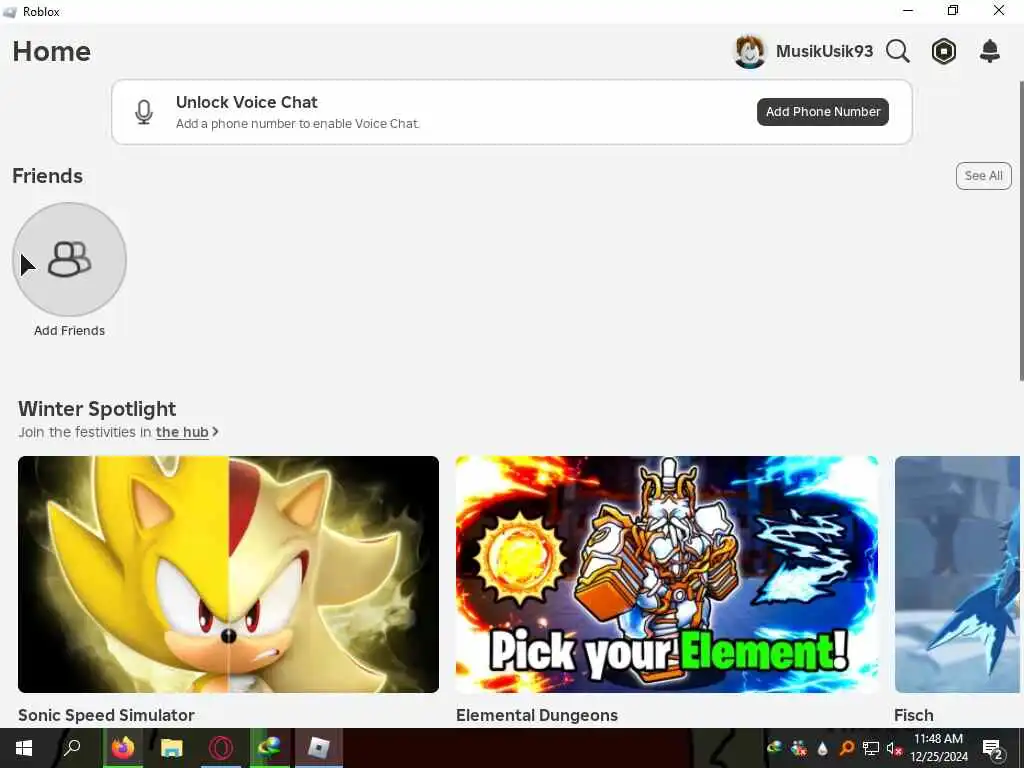Click the Winter Spotlight heading
Image resolution: width=1024 pixels, height=768 pixels.
[x=97, y=409]
